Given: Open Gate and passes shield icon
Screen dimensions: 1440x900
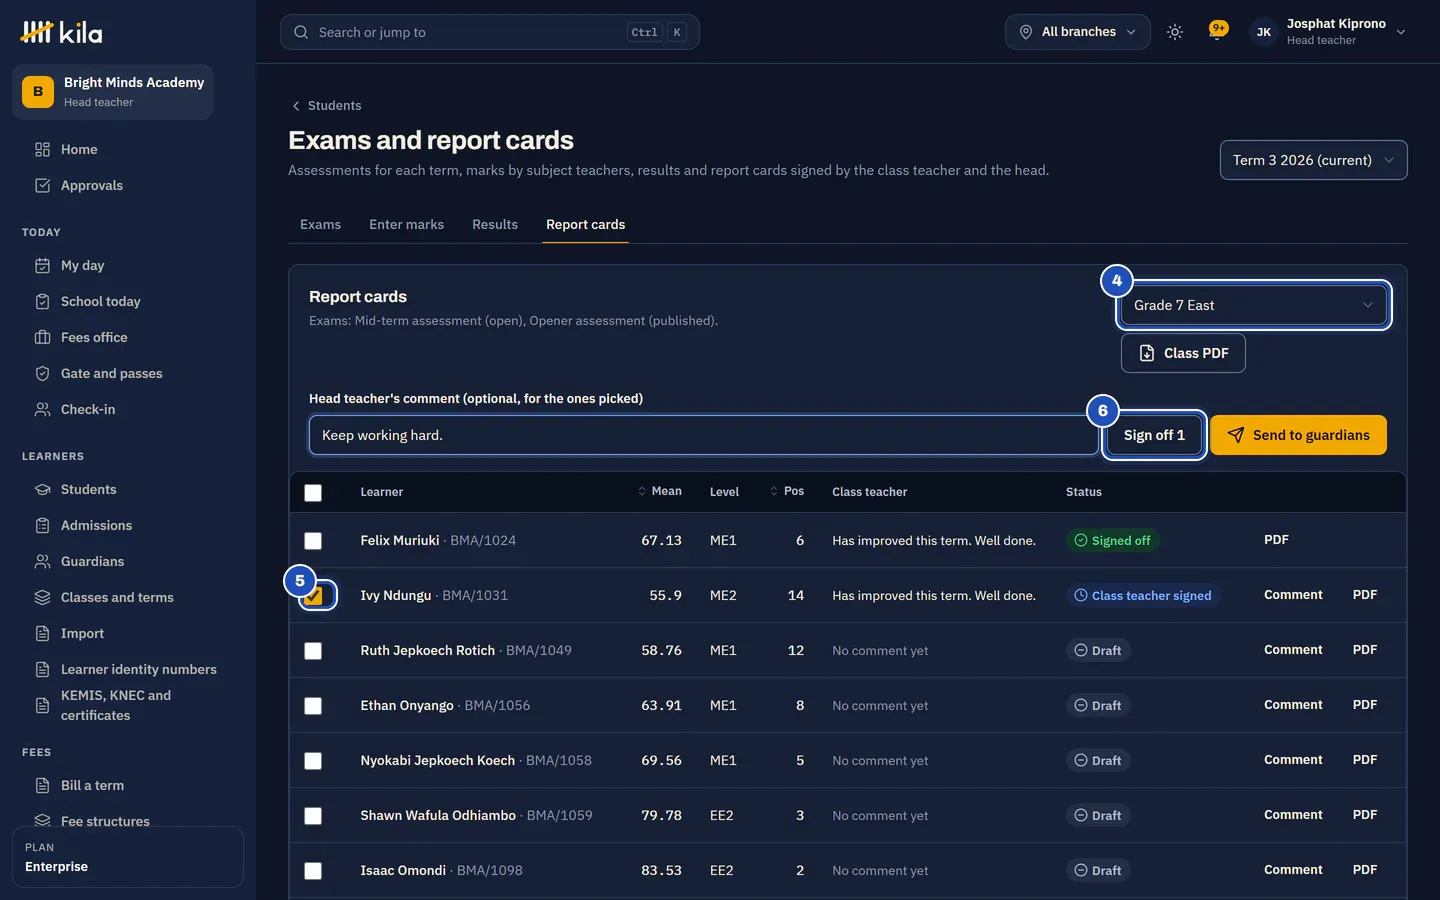Looking at the screenshot, I should point(42,373).
